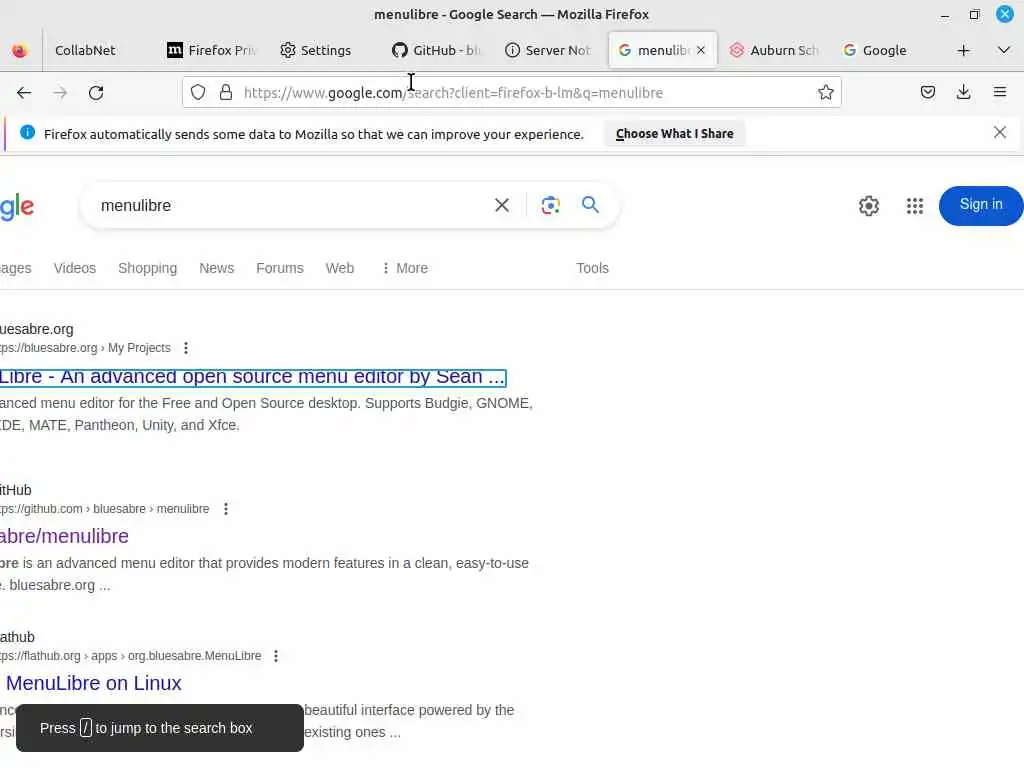The width and height of the screenshot is (1024, 768).
Task: Click info icon in notification bar
Action: click(x=27, y=133)
